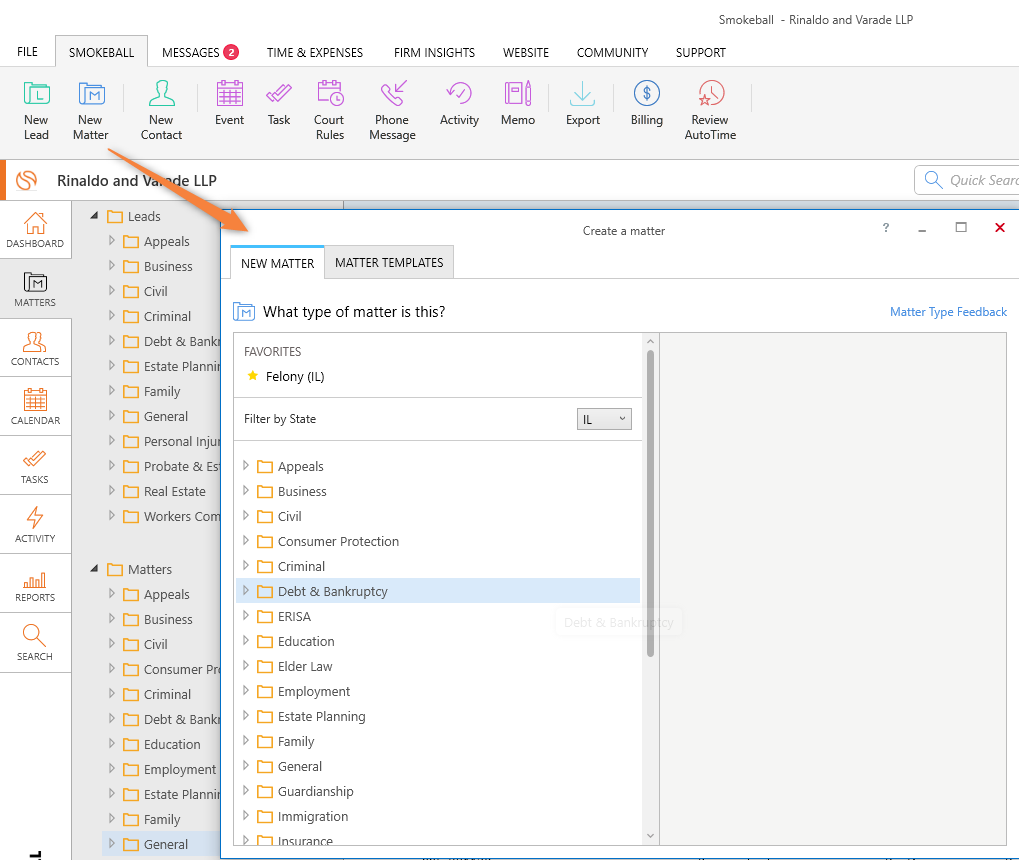The height and width of the screenshot is (860, 1019).
Task: Open the COMMUNITY tab
Action: [612, 52]
